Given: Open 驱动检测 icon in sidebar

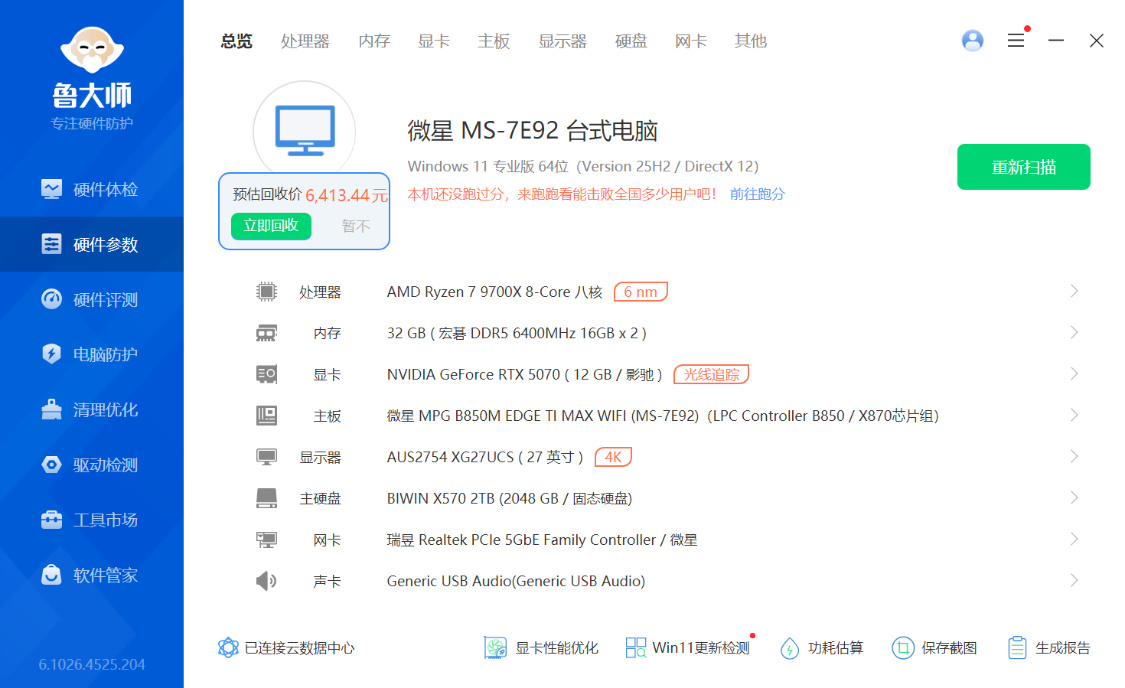Looking at the screenshot, I should 52,464.
